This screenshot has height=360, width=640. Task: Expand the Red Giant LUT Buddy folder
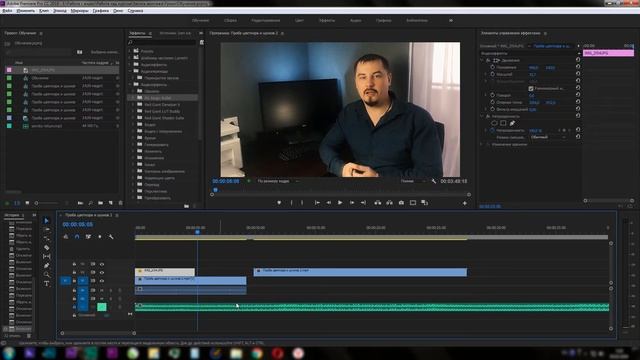(x=133, y=111)
